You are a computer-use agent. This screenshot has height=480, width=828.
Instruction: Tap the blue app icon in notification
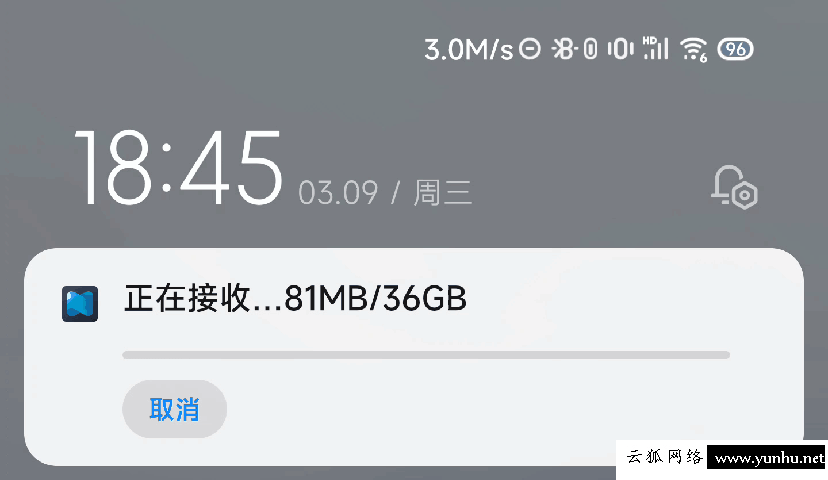coord(80,304)
